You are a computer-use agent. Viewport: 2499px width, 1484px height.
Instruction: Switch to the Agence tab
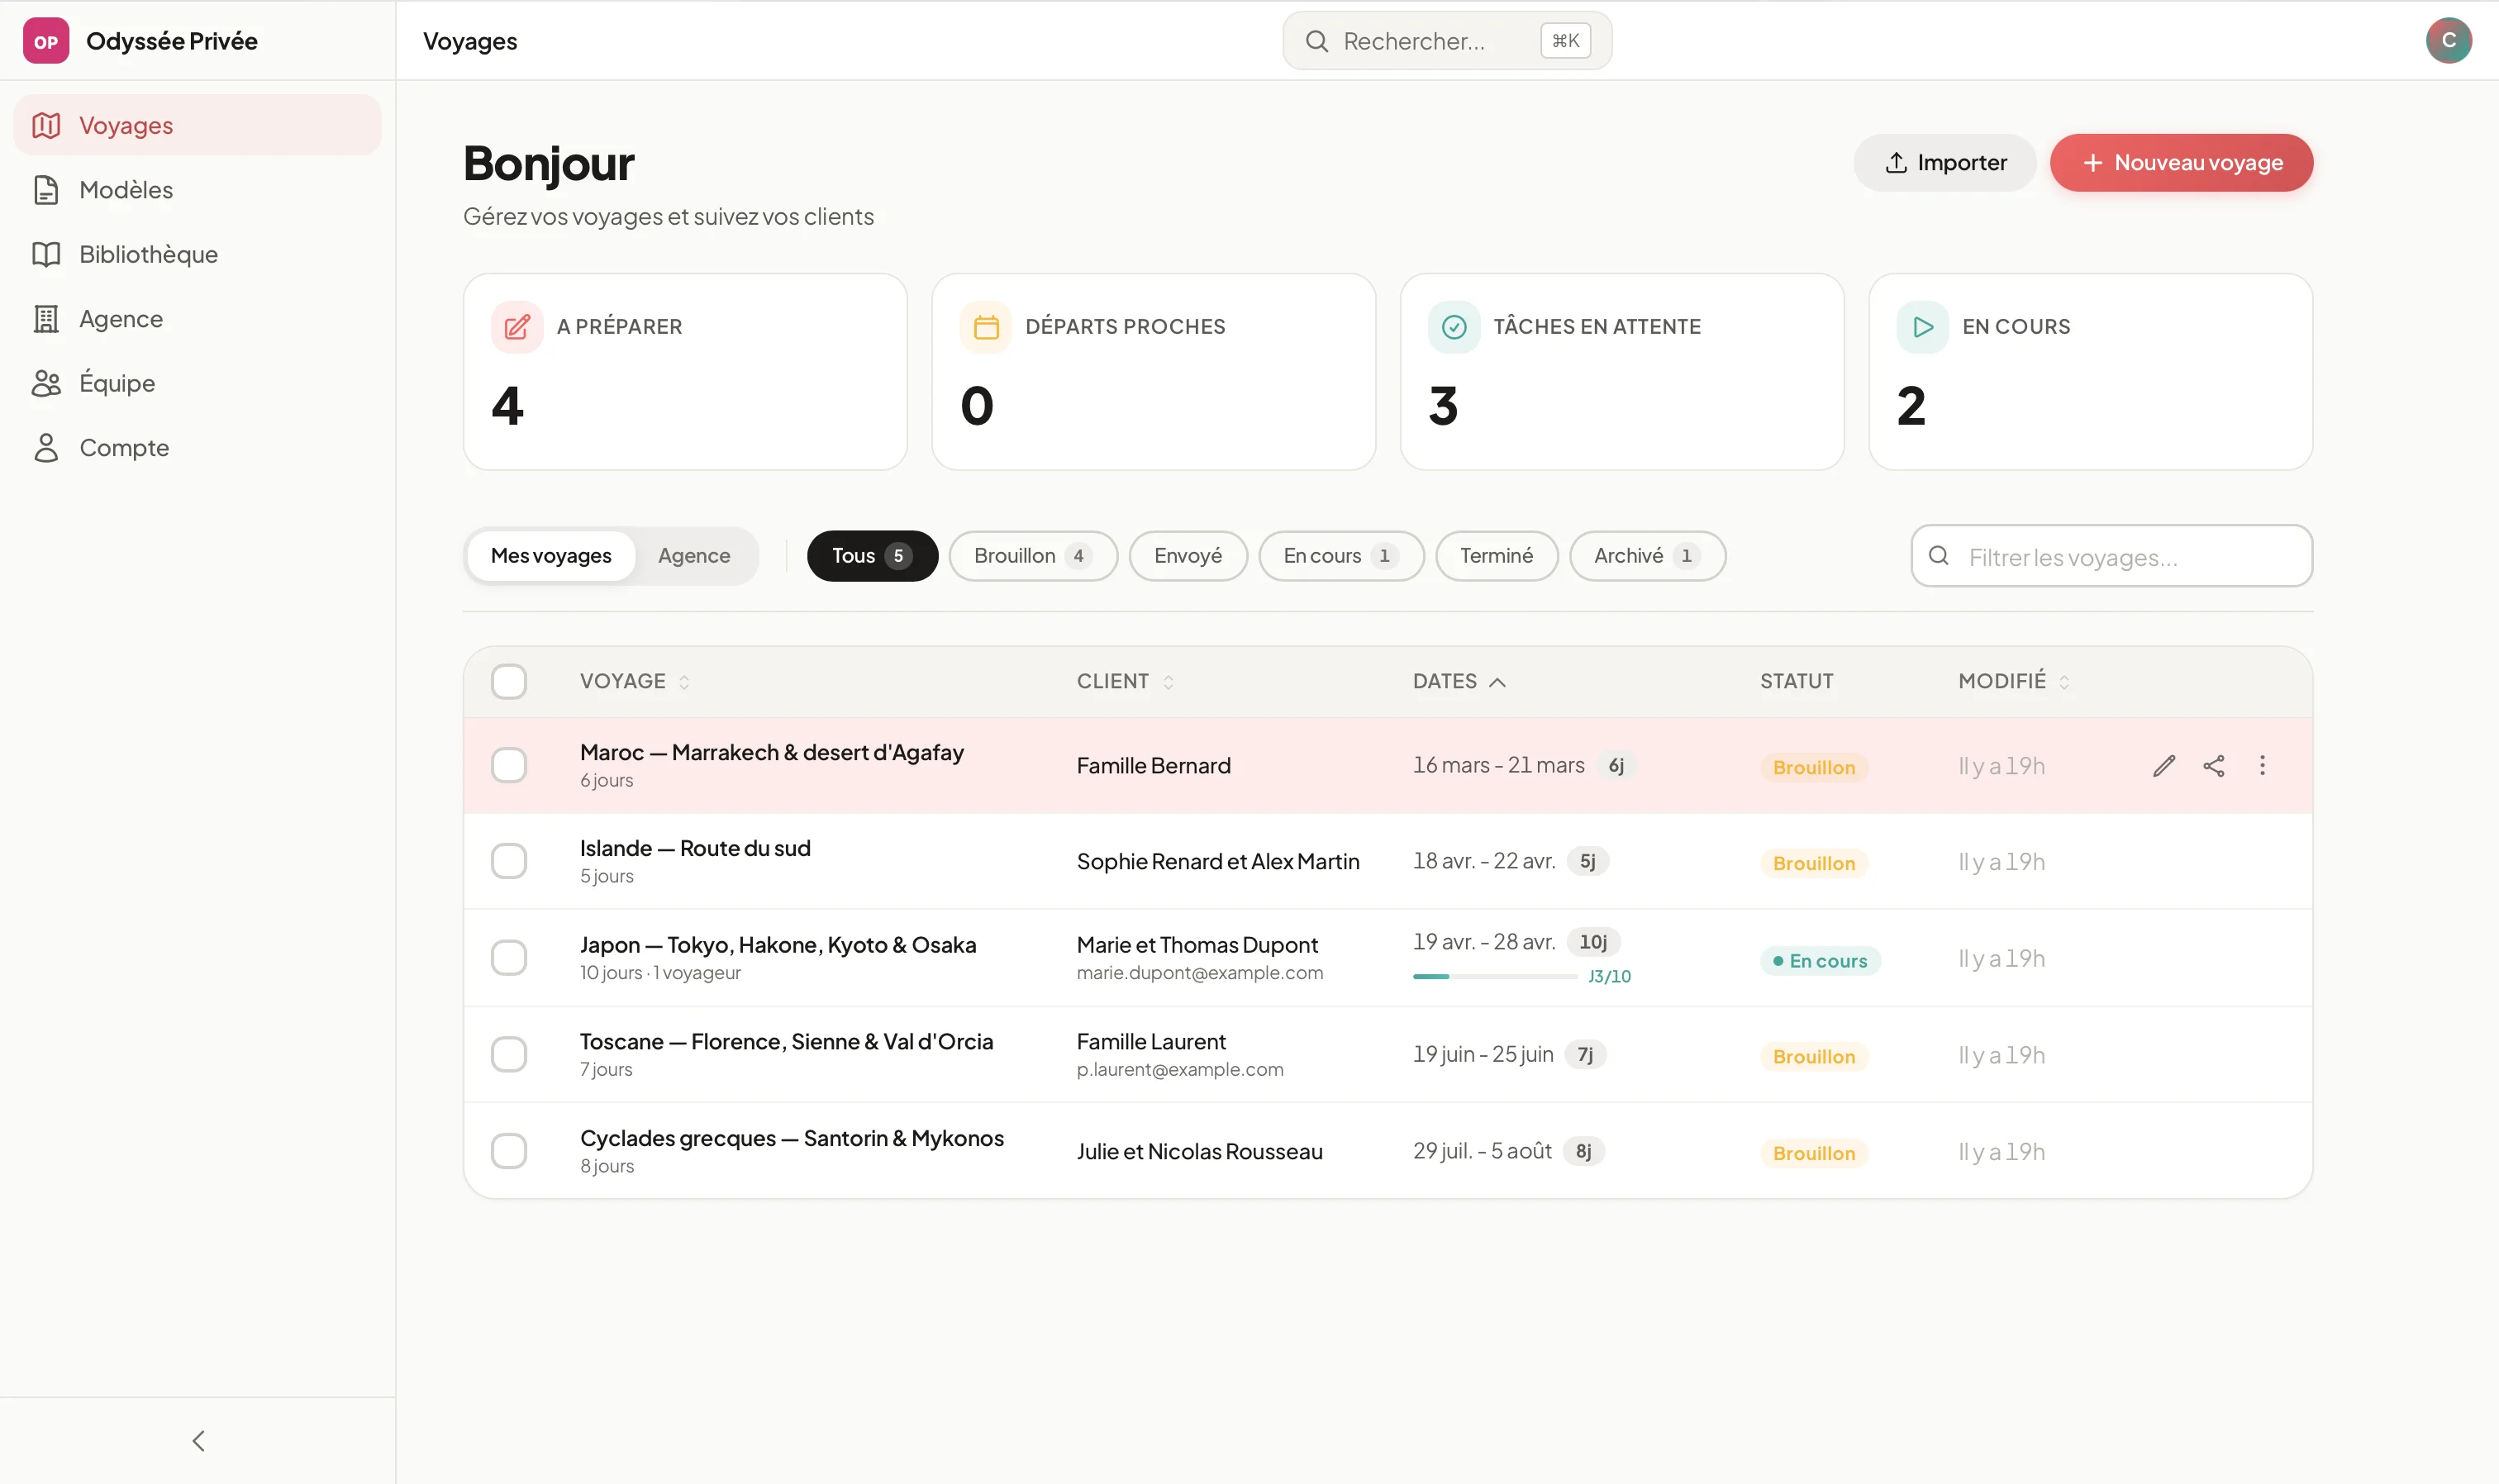694,556
